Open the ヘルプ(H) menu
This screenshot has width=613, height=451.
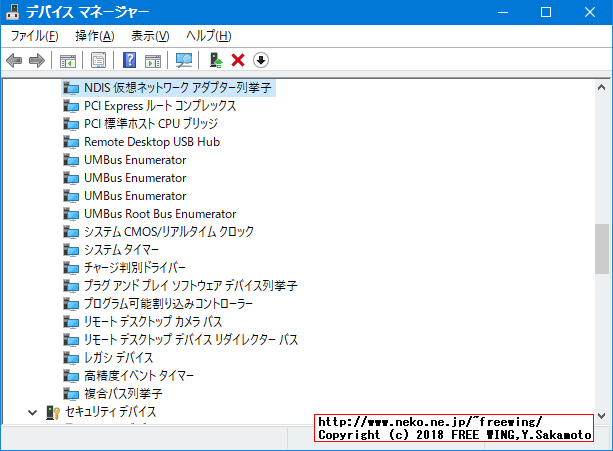point(208,36)
